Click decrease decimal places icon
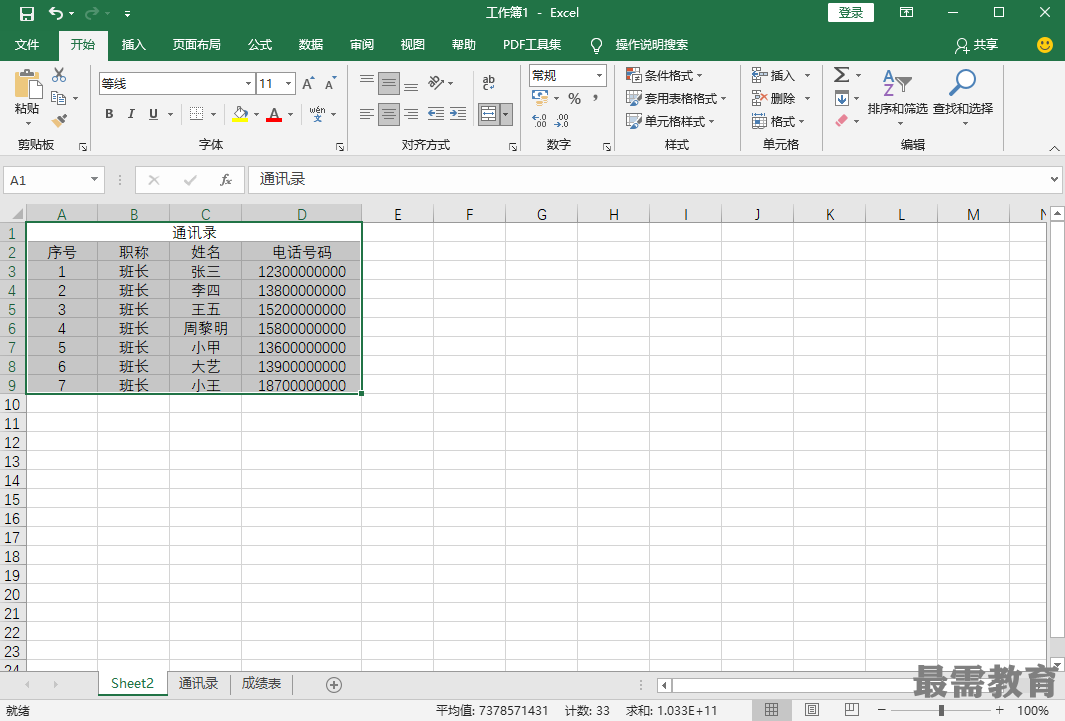Viewport: 1065px width, 721px height. click(562, 121)
